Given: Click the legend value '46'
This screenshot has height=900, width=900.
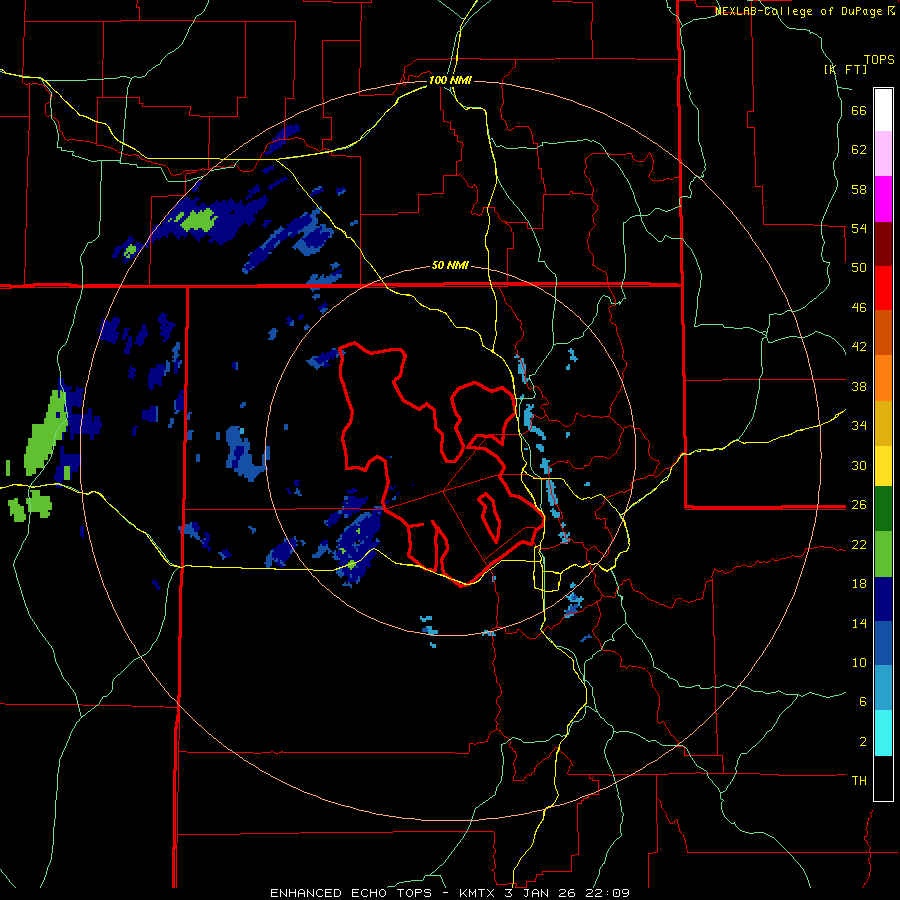Looking at the screenshot, I should coord(859,308).
